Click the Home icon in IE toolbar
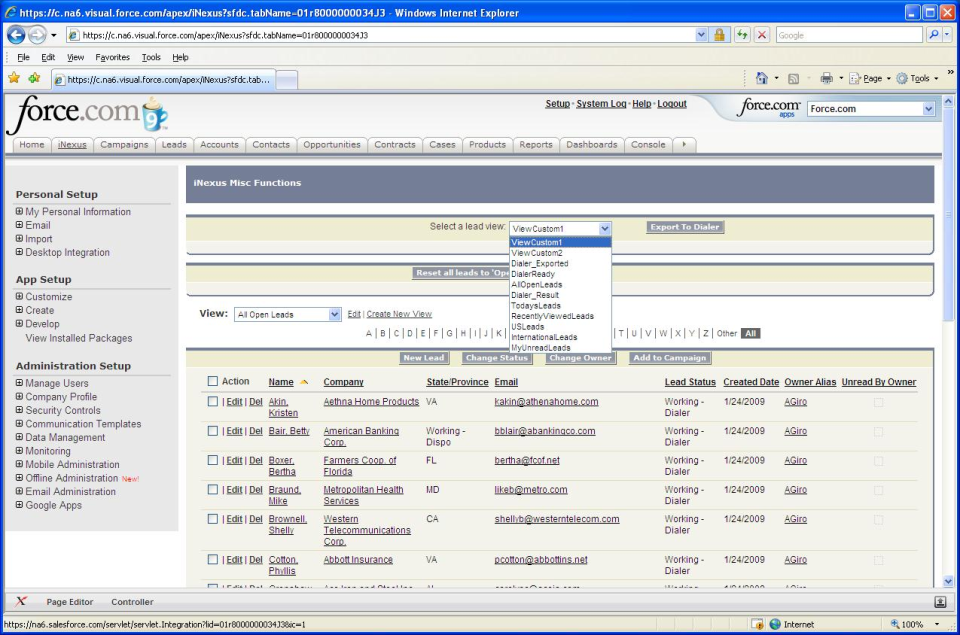The height and width of the screenshot is (635, 960). tap(762, 78)
